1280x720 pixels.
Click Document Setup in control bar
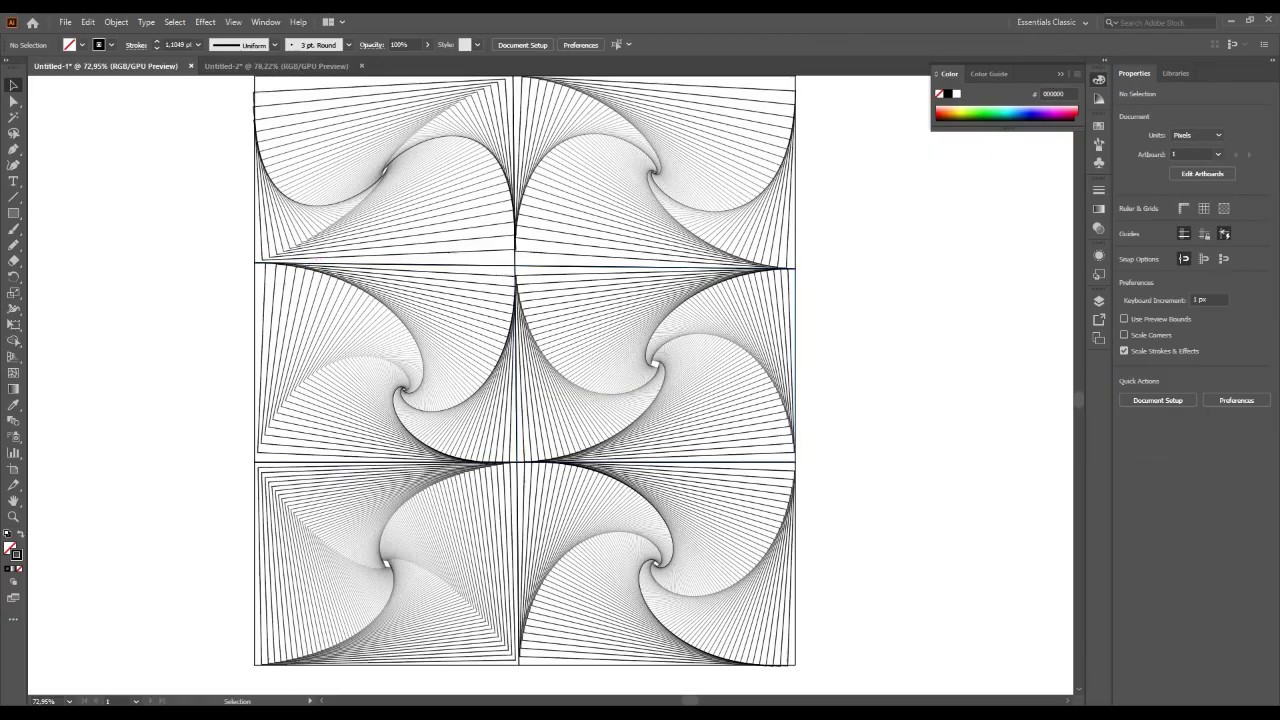click(522, 45)
